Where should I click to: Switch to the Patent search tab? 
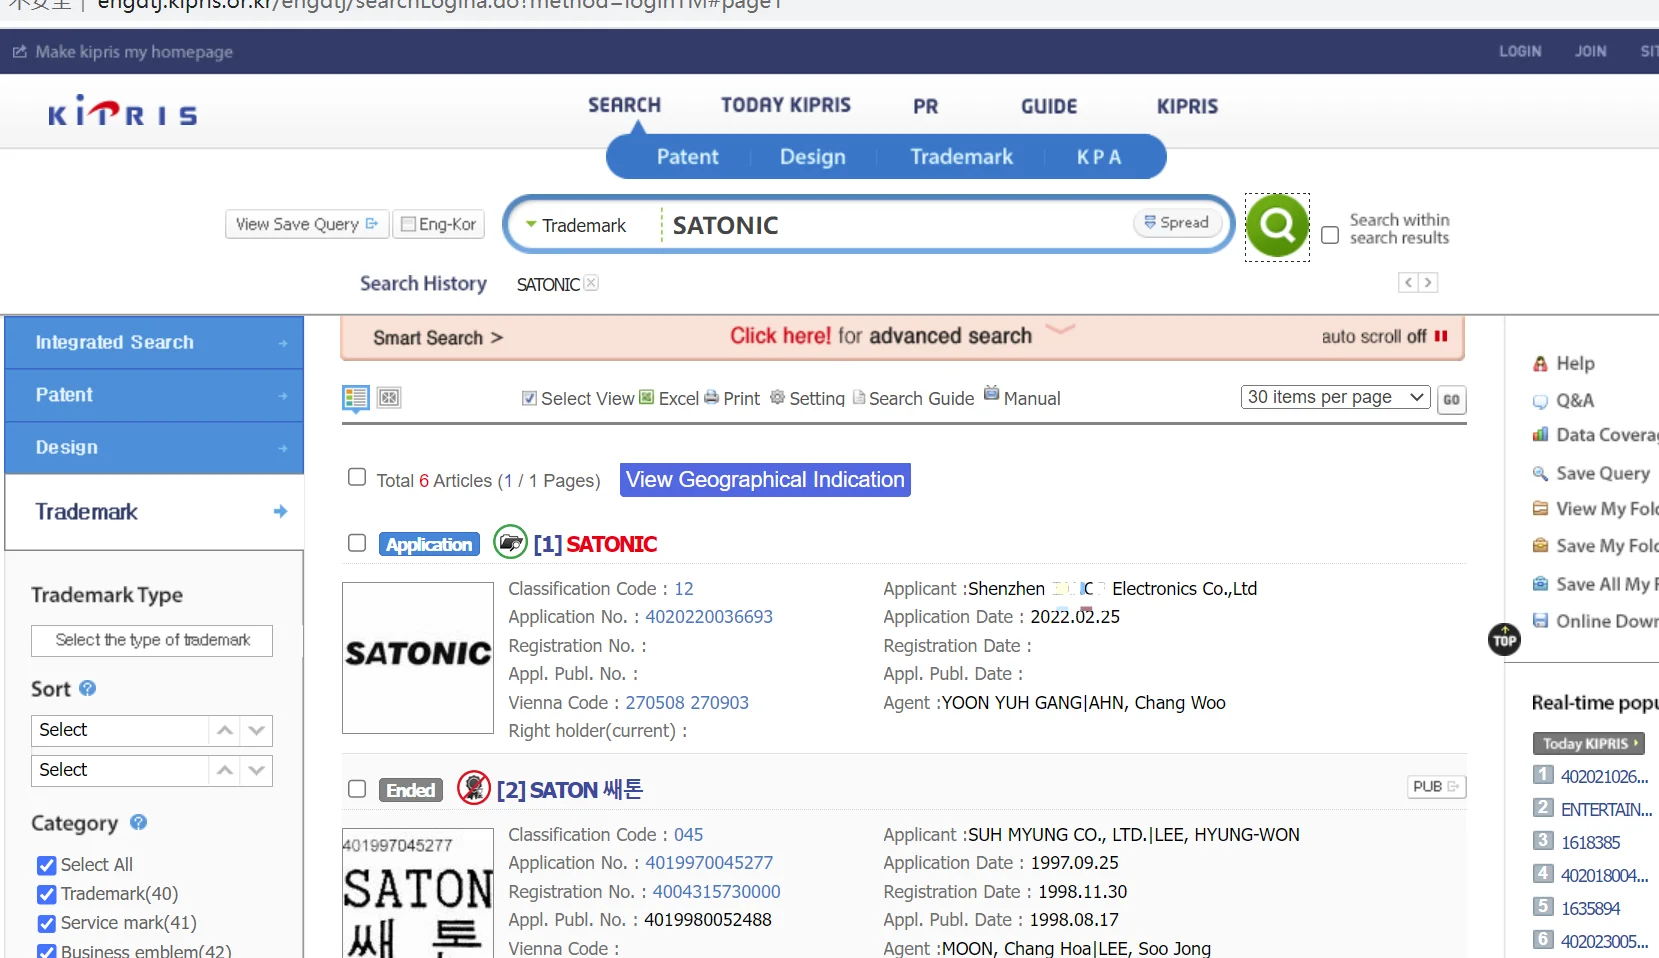coord(688,157)
